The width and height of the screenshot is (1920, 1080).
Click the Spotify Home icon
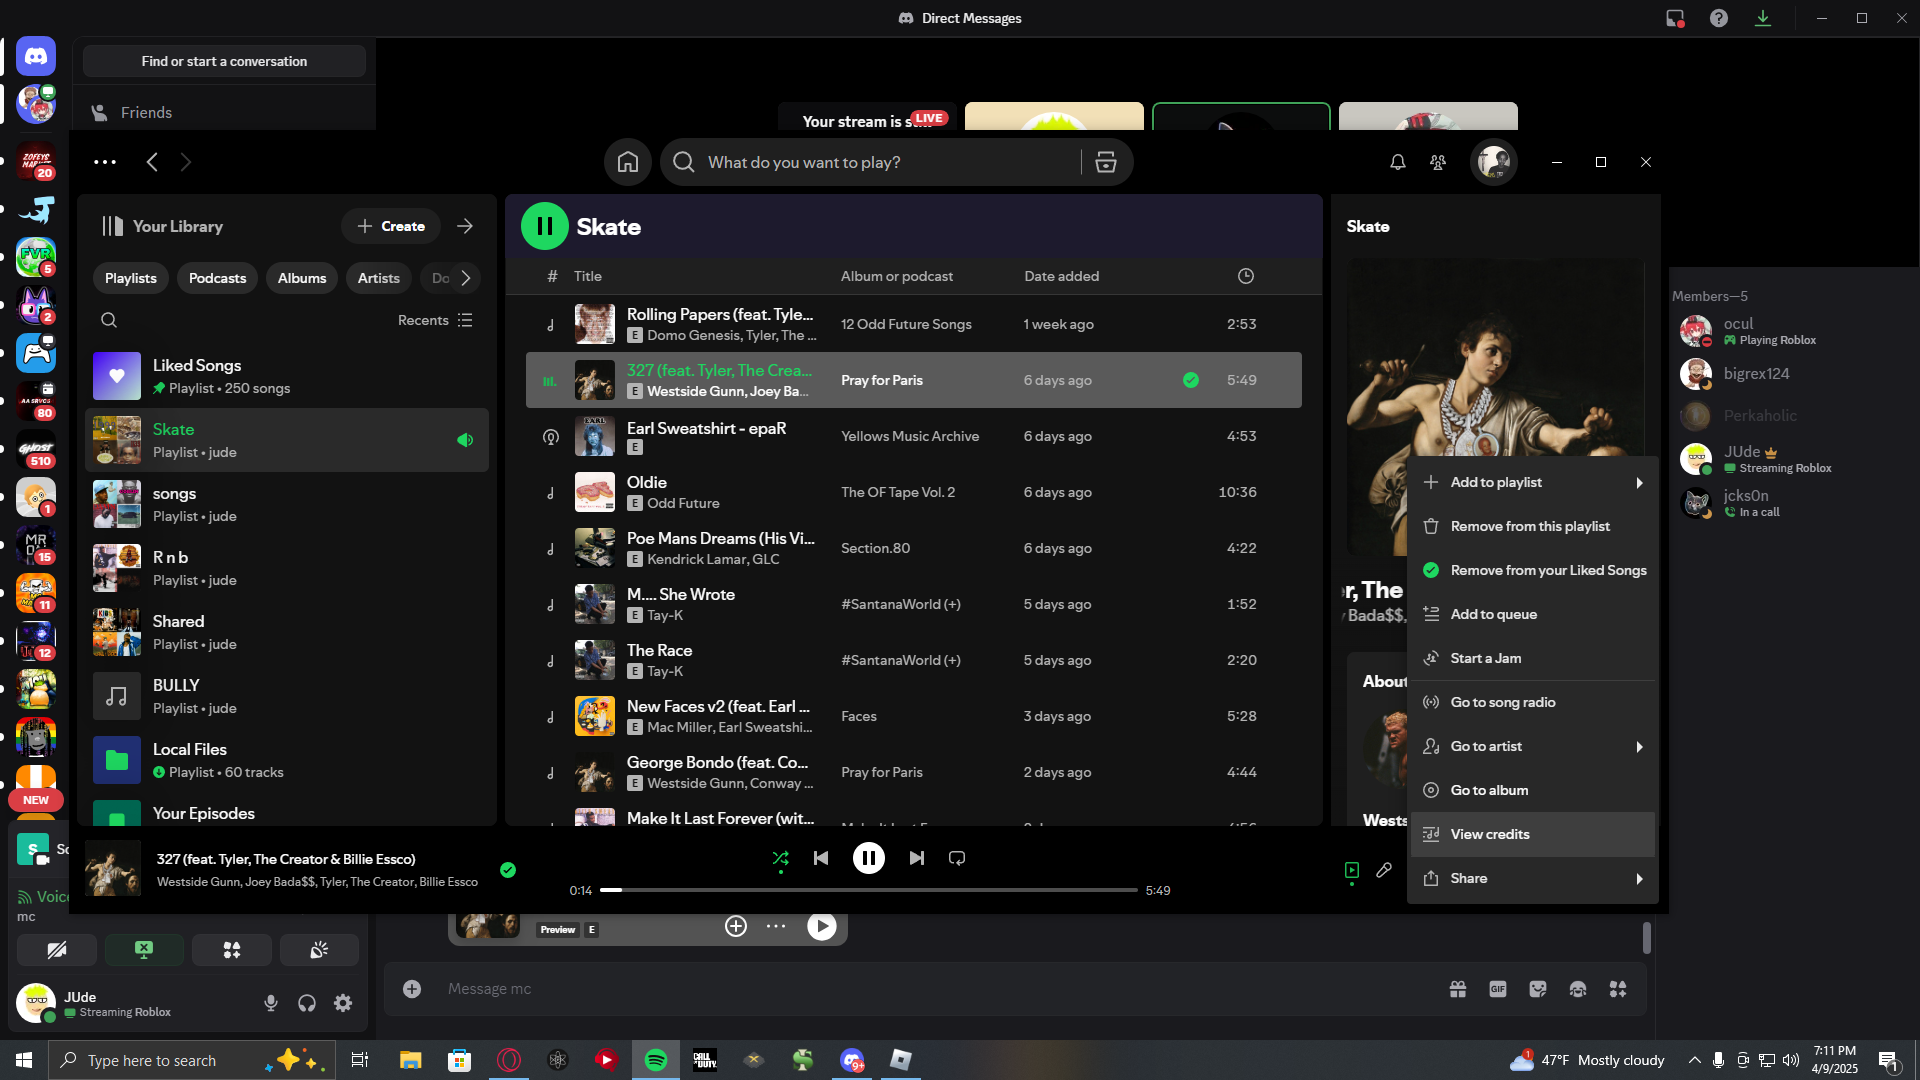pyautogui.click(x=627, y=162)
